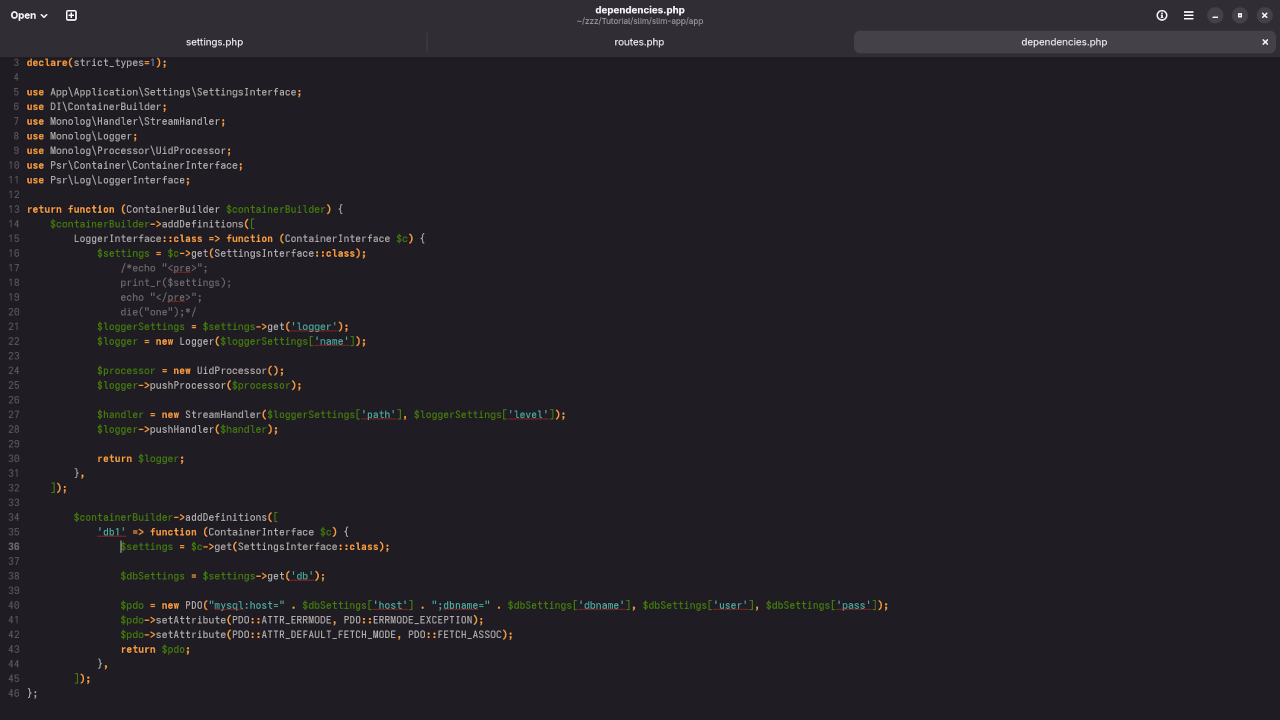Screen dimensions: 1280x720
Task: Click the return function (ContainerBuilder line
Action: [x=185, y=209]
